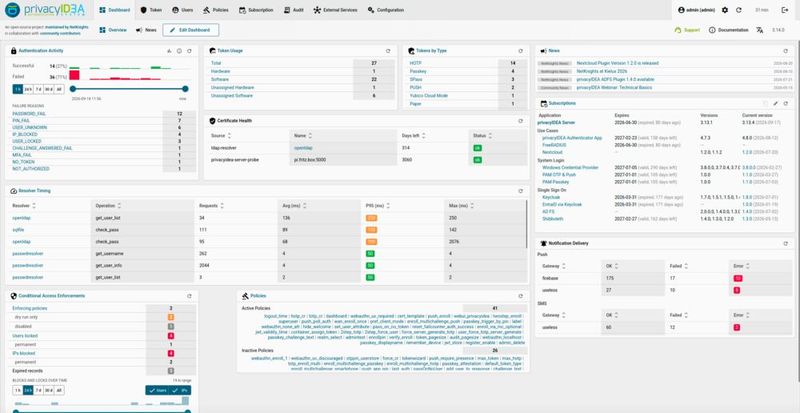Refresh the Conditional Access Enforcements widget
This screenshot has width=800, height=413.
[189, 296]
